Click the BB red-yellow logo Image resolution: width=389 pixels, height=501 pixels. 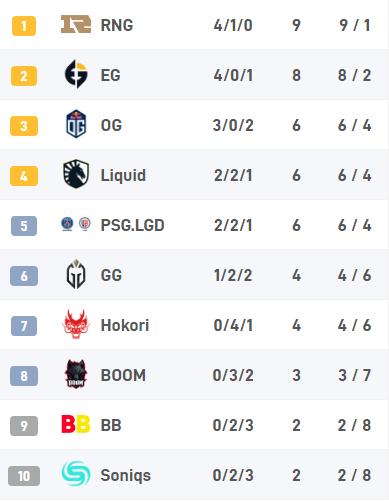pyautogui.click(x=76, y=424)
